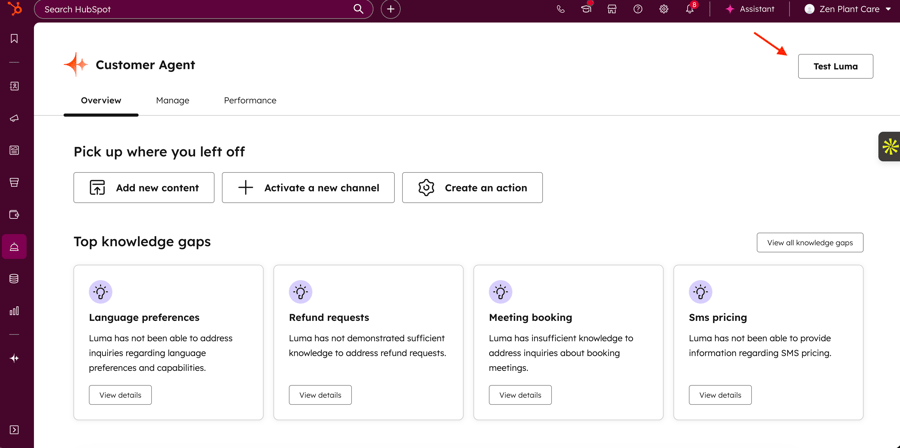Click the help question mark icon
The width and height of the screenshot is (900, 448).
coord(638,9)
